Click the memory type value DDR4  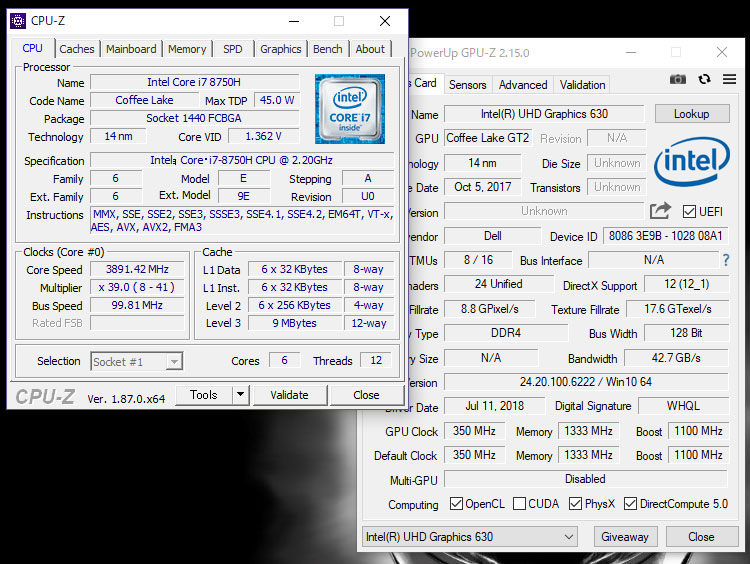[506, 333]
